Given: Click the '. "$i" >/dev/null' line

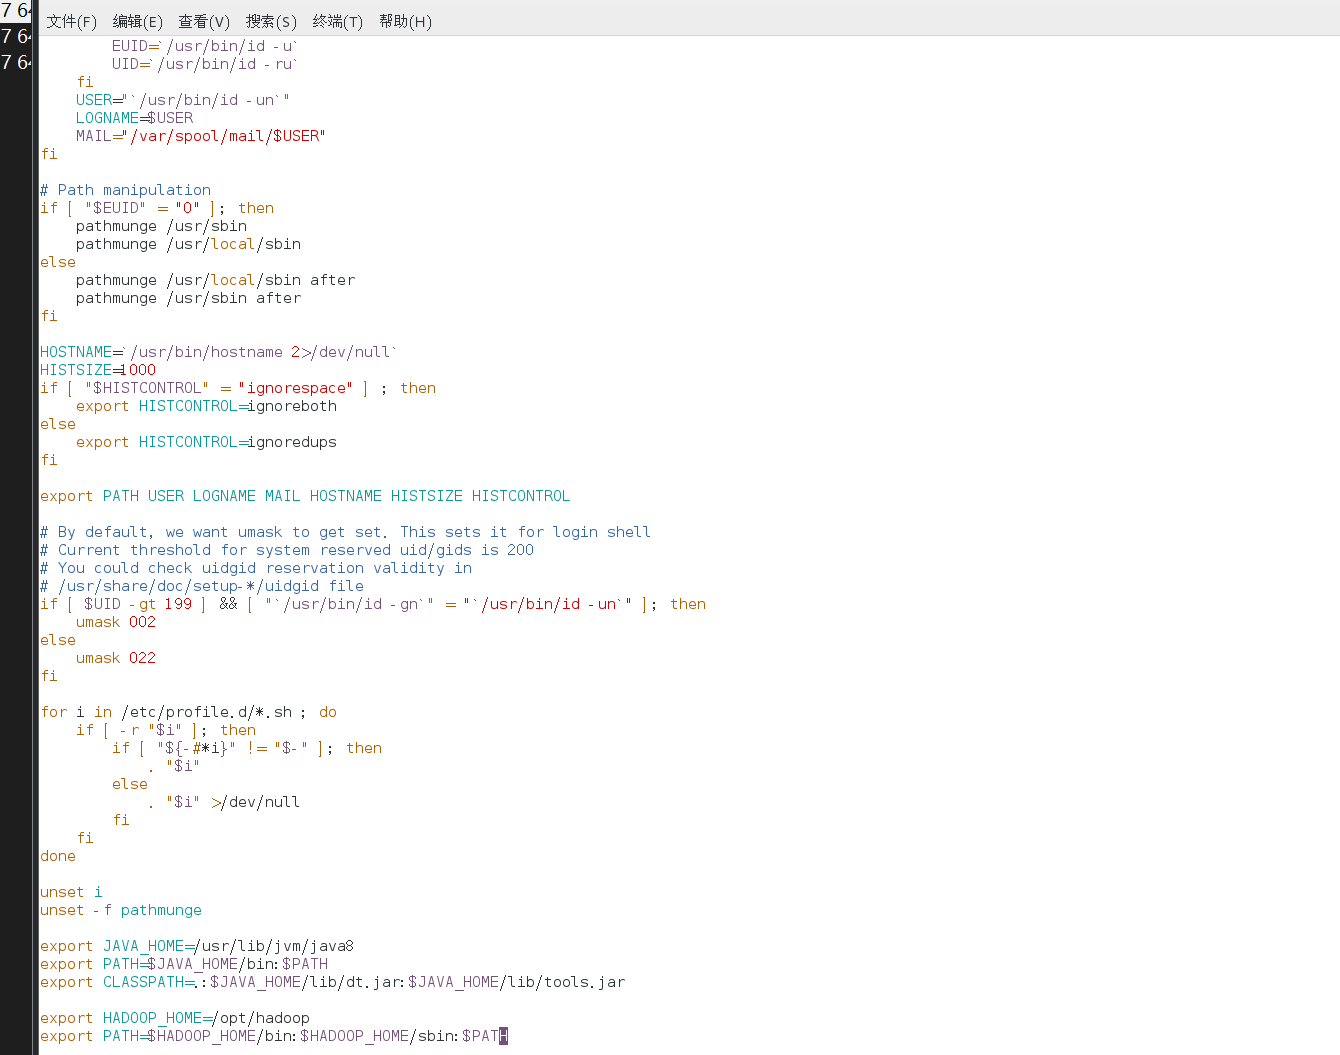Looking at the screenshot, I should pyautogui.click(x=224, y=802).
